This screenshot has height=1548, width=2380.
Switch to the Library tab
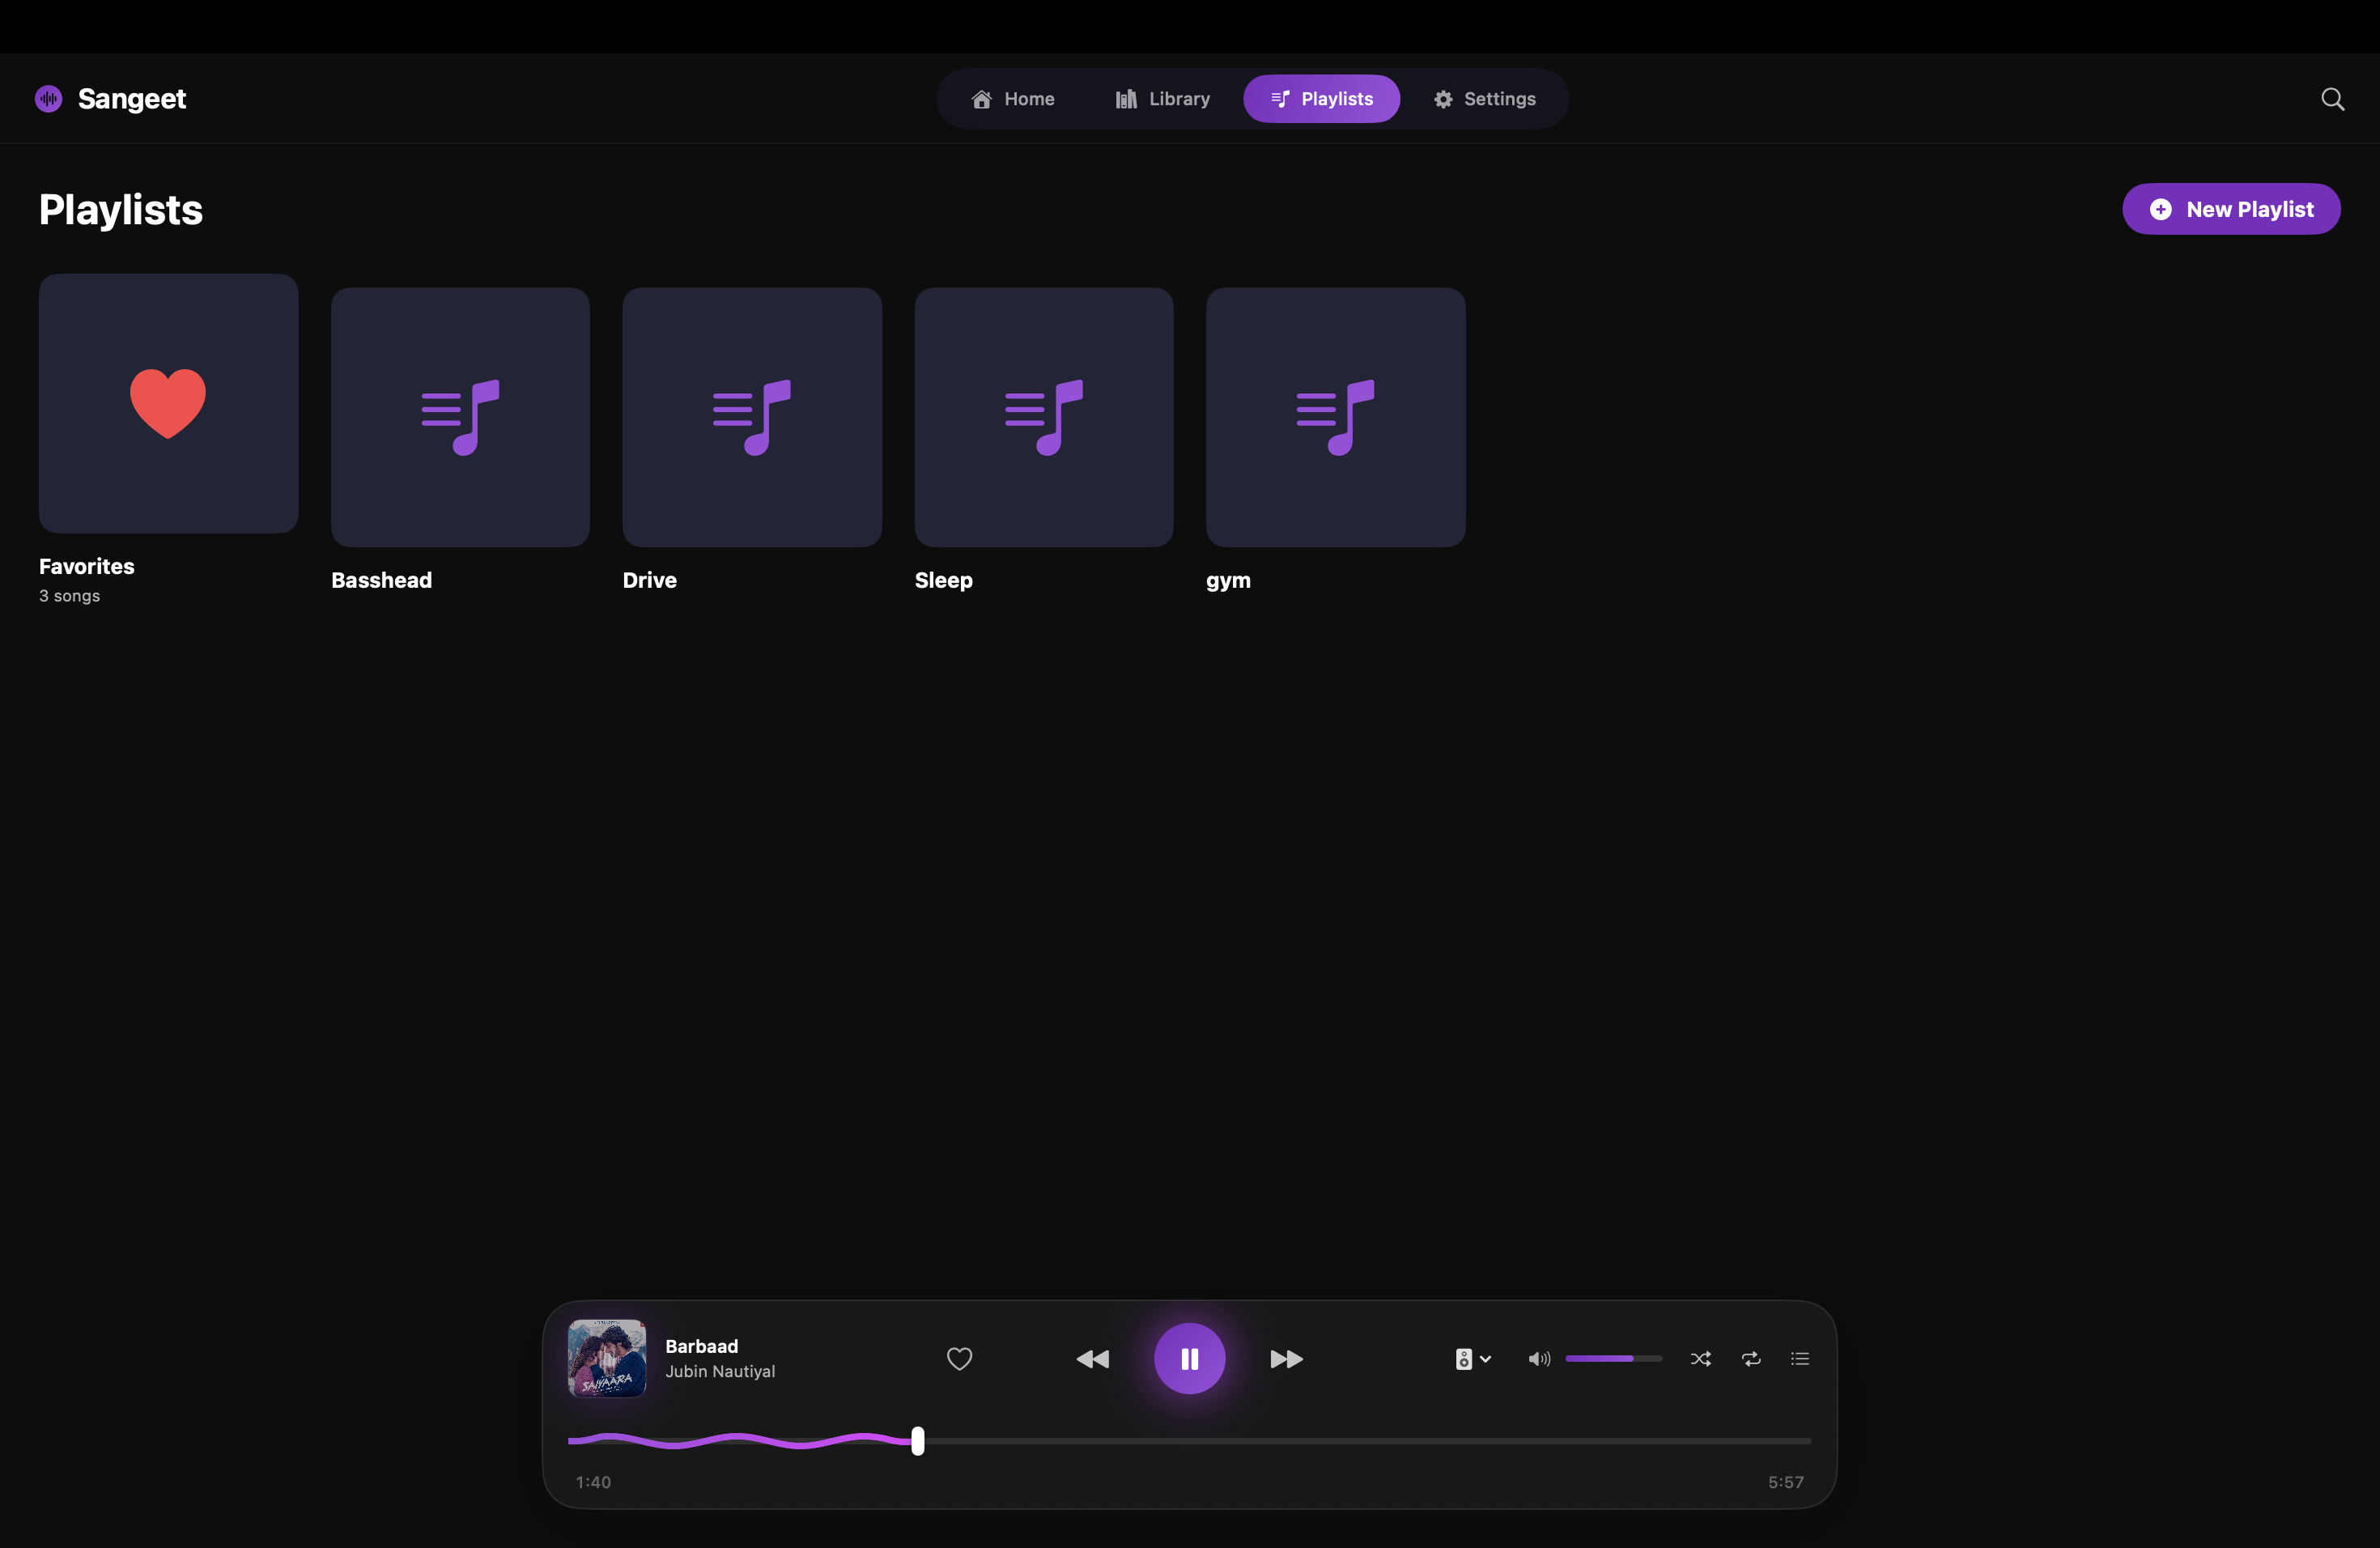coord(1163,99)
